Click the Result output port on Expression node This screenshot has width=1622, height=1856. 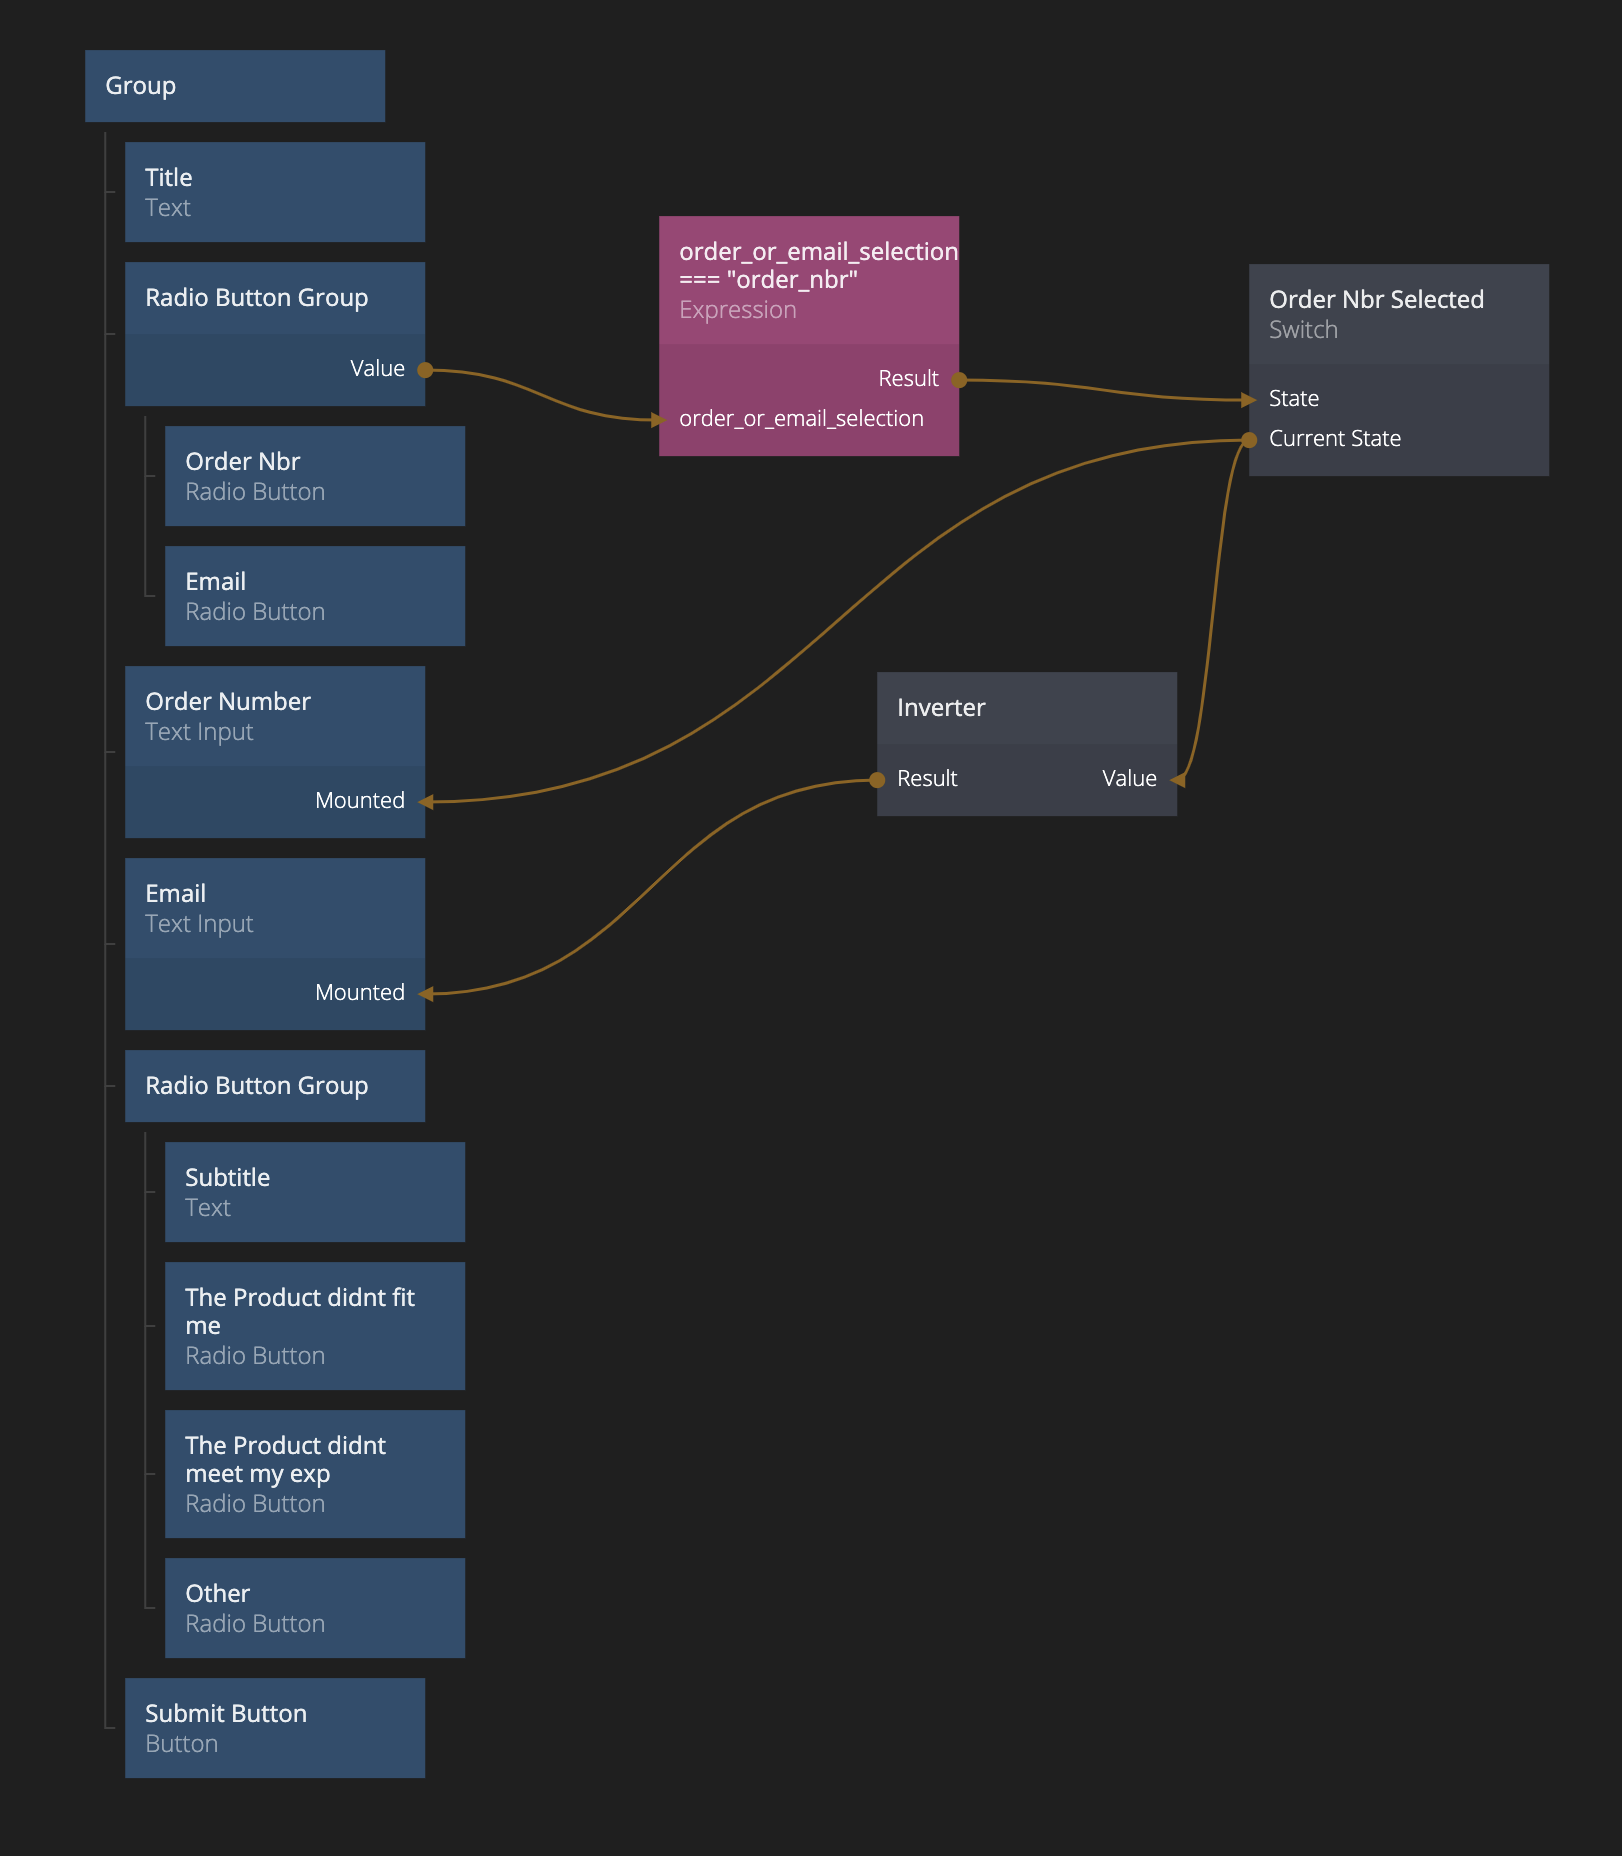tap(959, 380)
